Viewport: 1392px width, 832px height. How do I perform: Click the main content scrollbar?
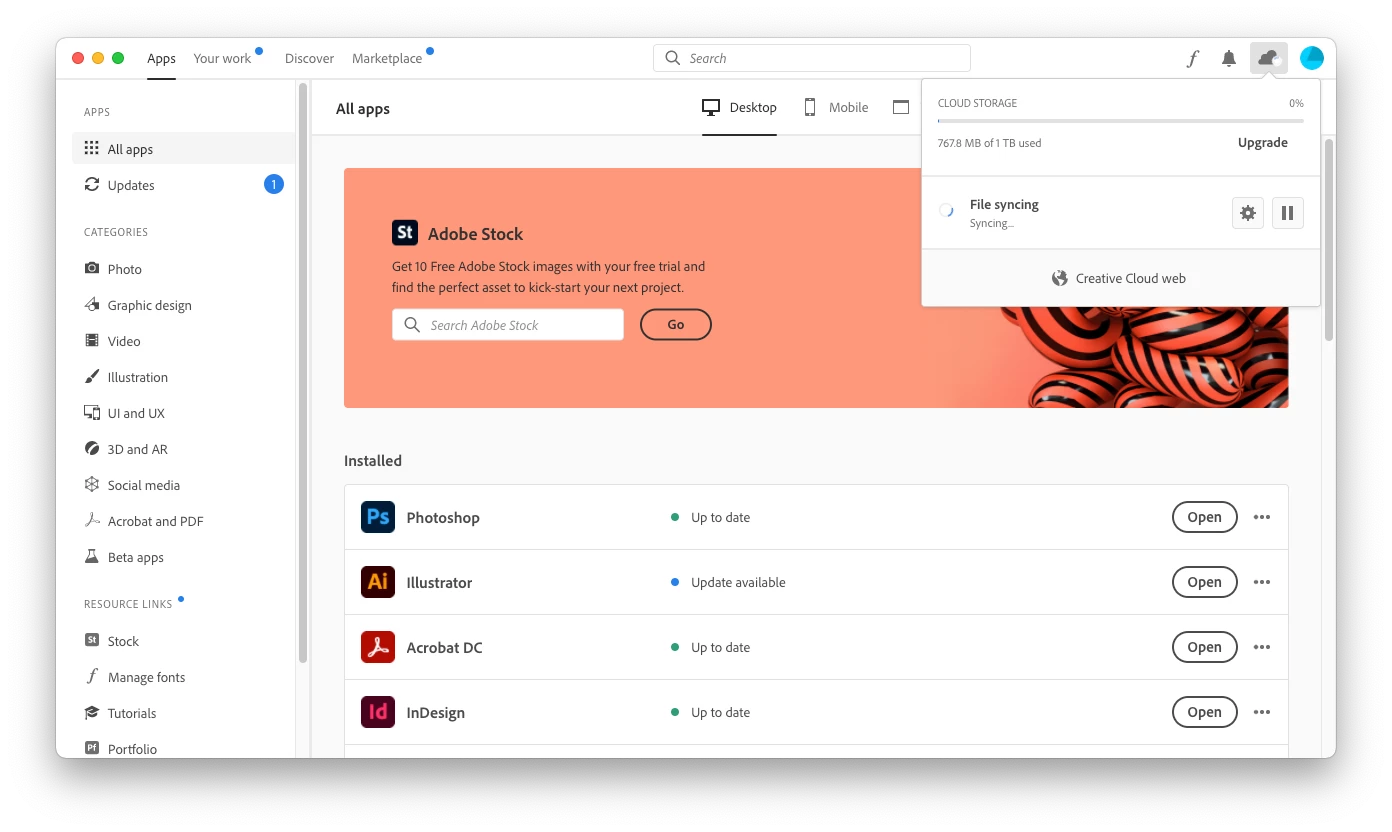[1329, 240]
